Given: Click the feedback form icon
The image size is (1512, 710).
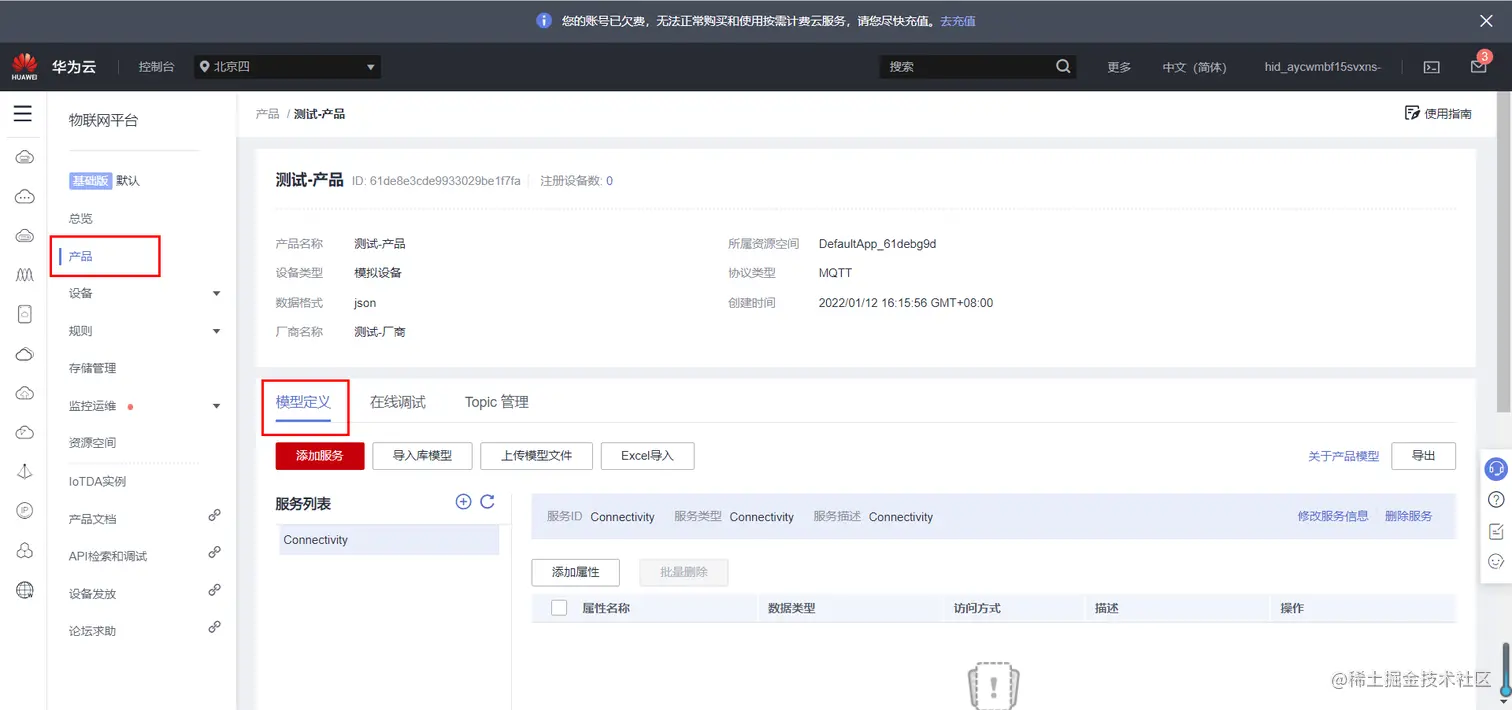Looking at the screenshot, I should point(1496,531).
